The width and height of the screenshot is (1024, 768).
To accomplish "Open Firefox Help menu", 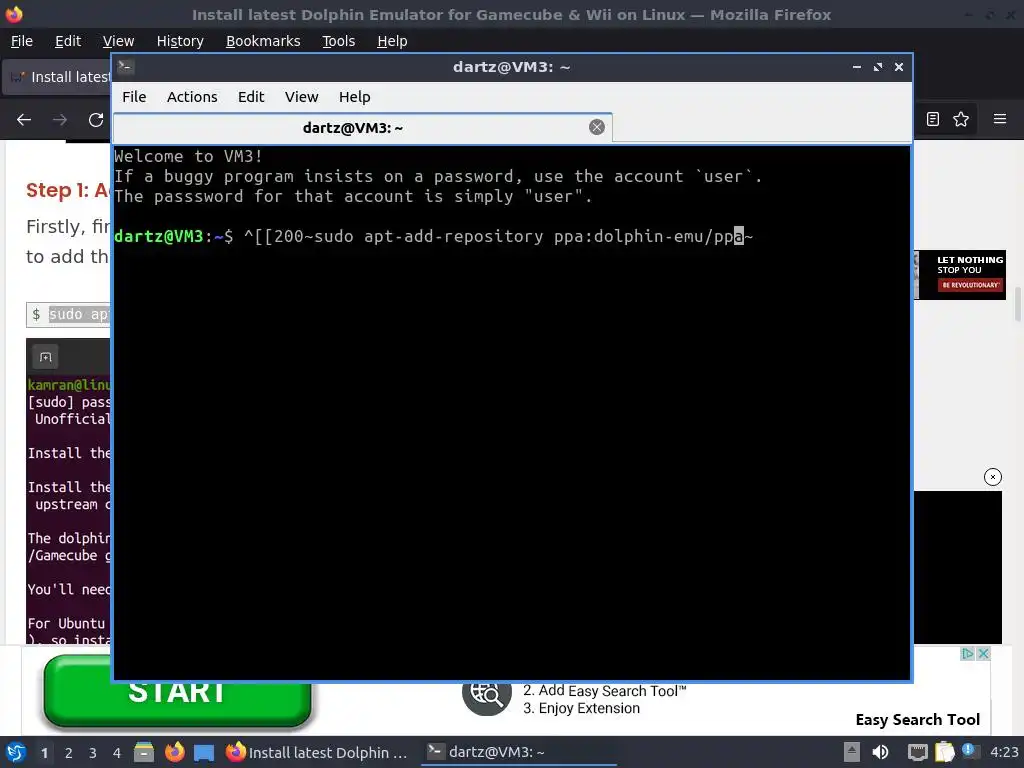I will 392,41.
